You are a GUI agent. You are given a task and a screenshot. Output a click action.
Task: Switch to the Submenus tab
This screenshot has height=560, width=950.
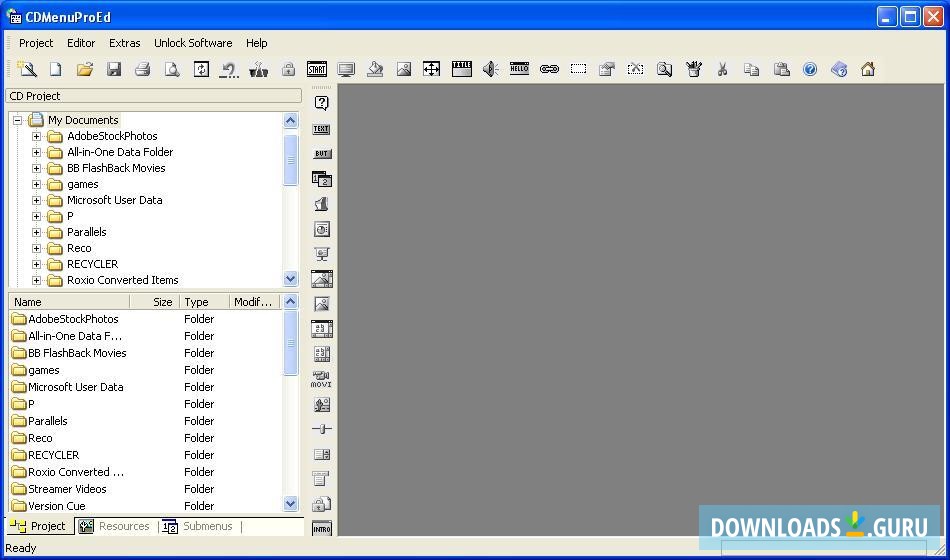198,526
